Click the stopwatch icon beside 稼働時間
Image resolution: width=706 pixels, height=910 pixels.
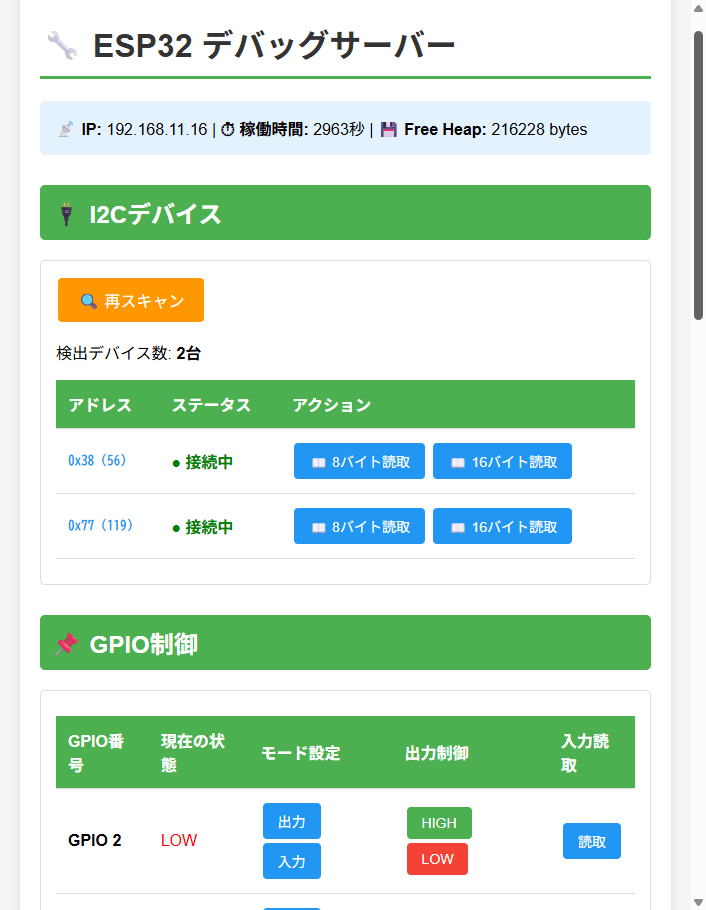coord(227,130)
